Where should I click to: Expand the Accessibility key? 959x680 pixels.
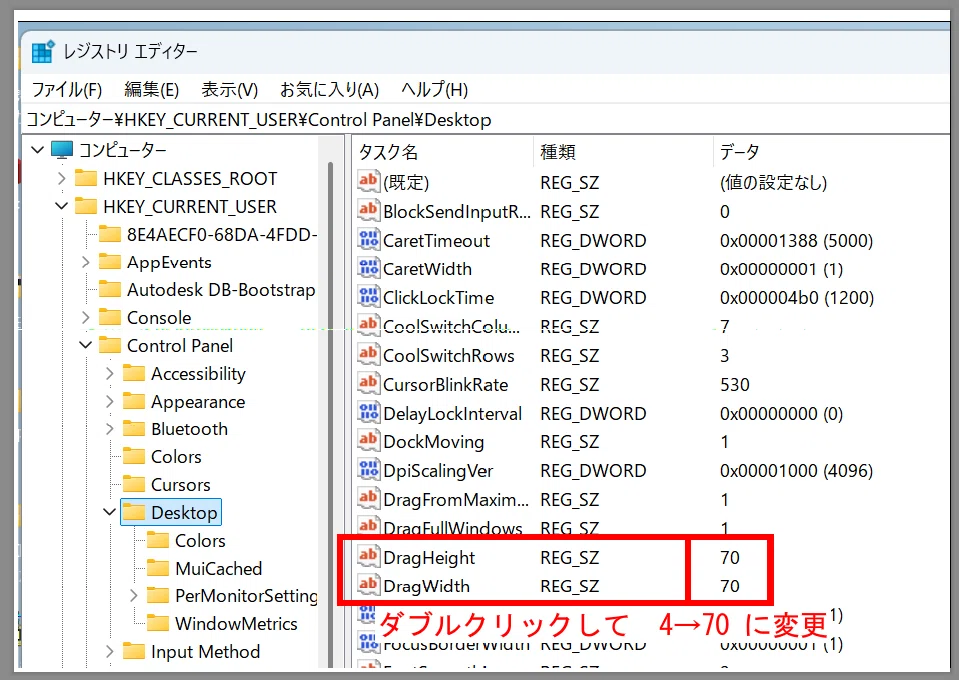pos(109,374)
